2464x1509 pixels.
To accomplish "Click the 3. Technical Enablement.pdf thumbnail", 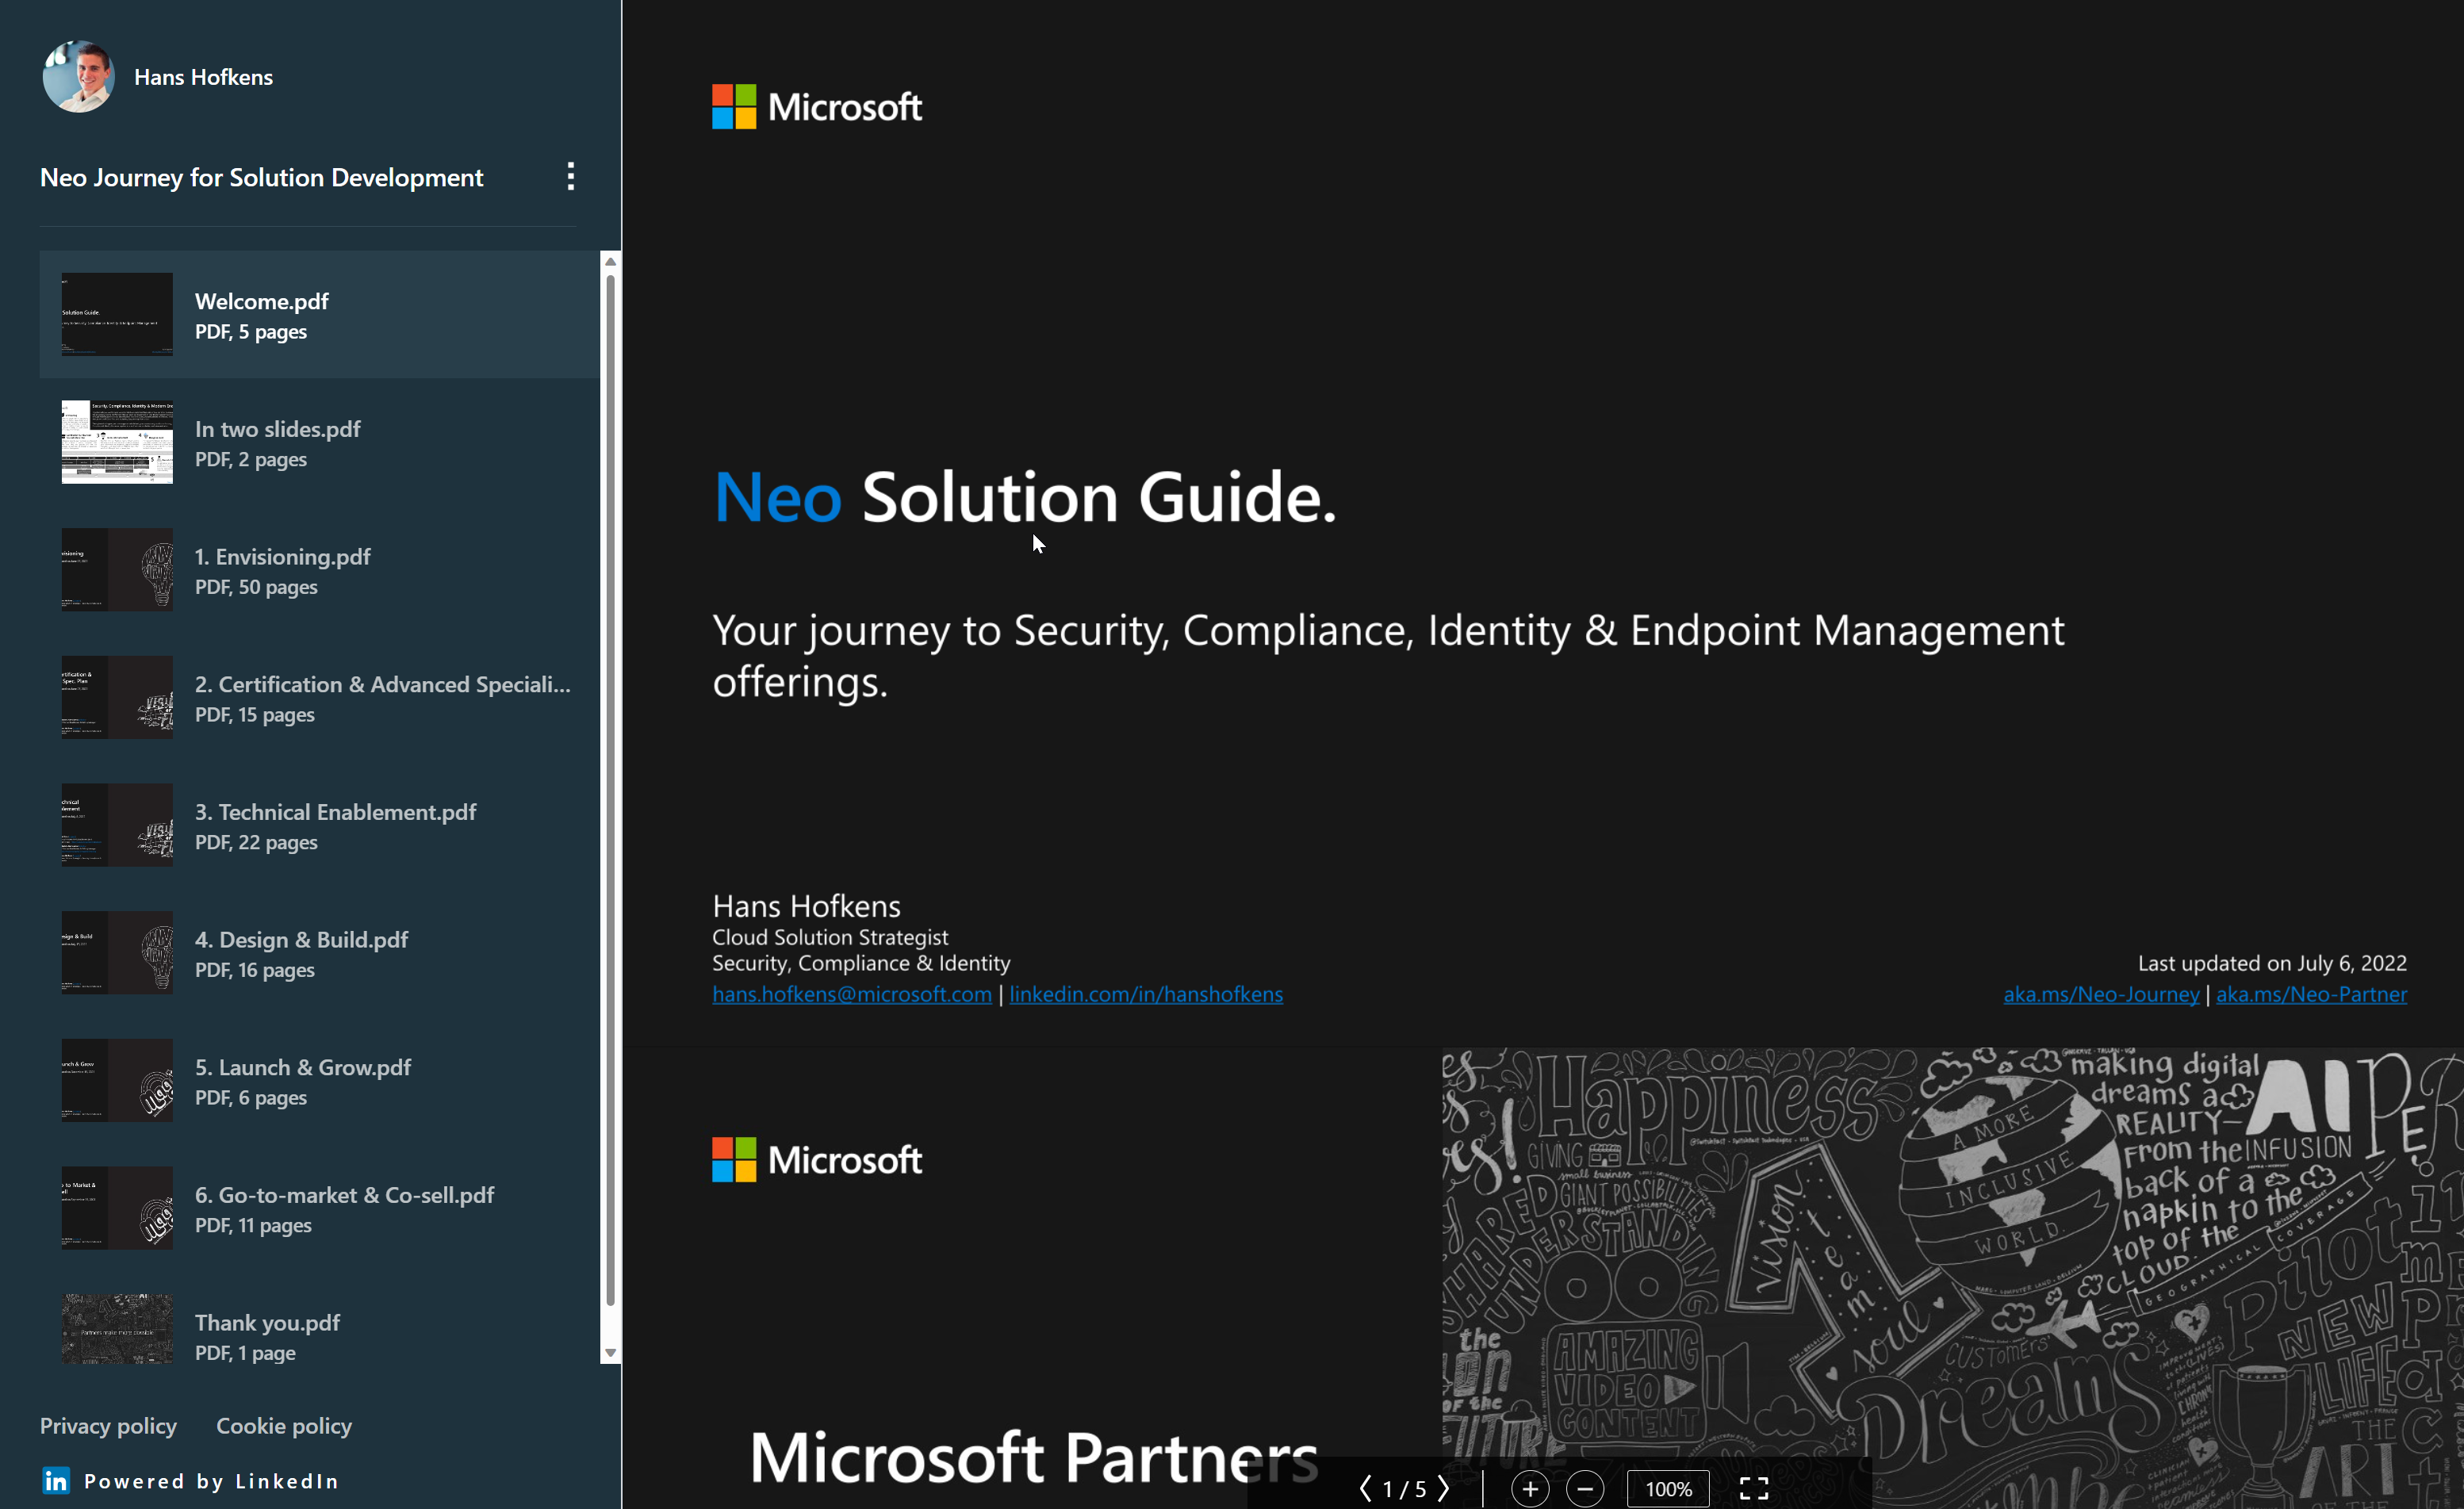I will (117, 825).
